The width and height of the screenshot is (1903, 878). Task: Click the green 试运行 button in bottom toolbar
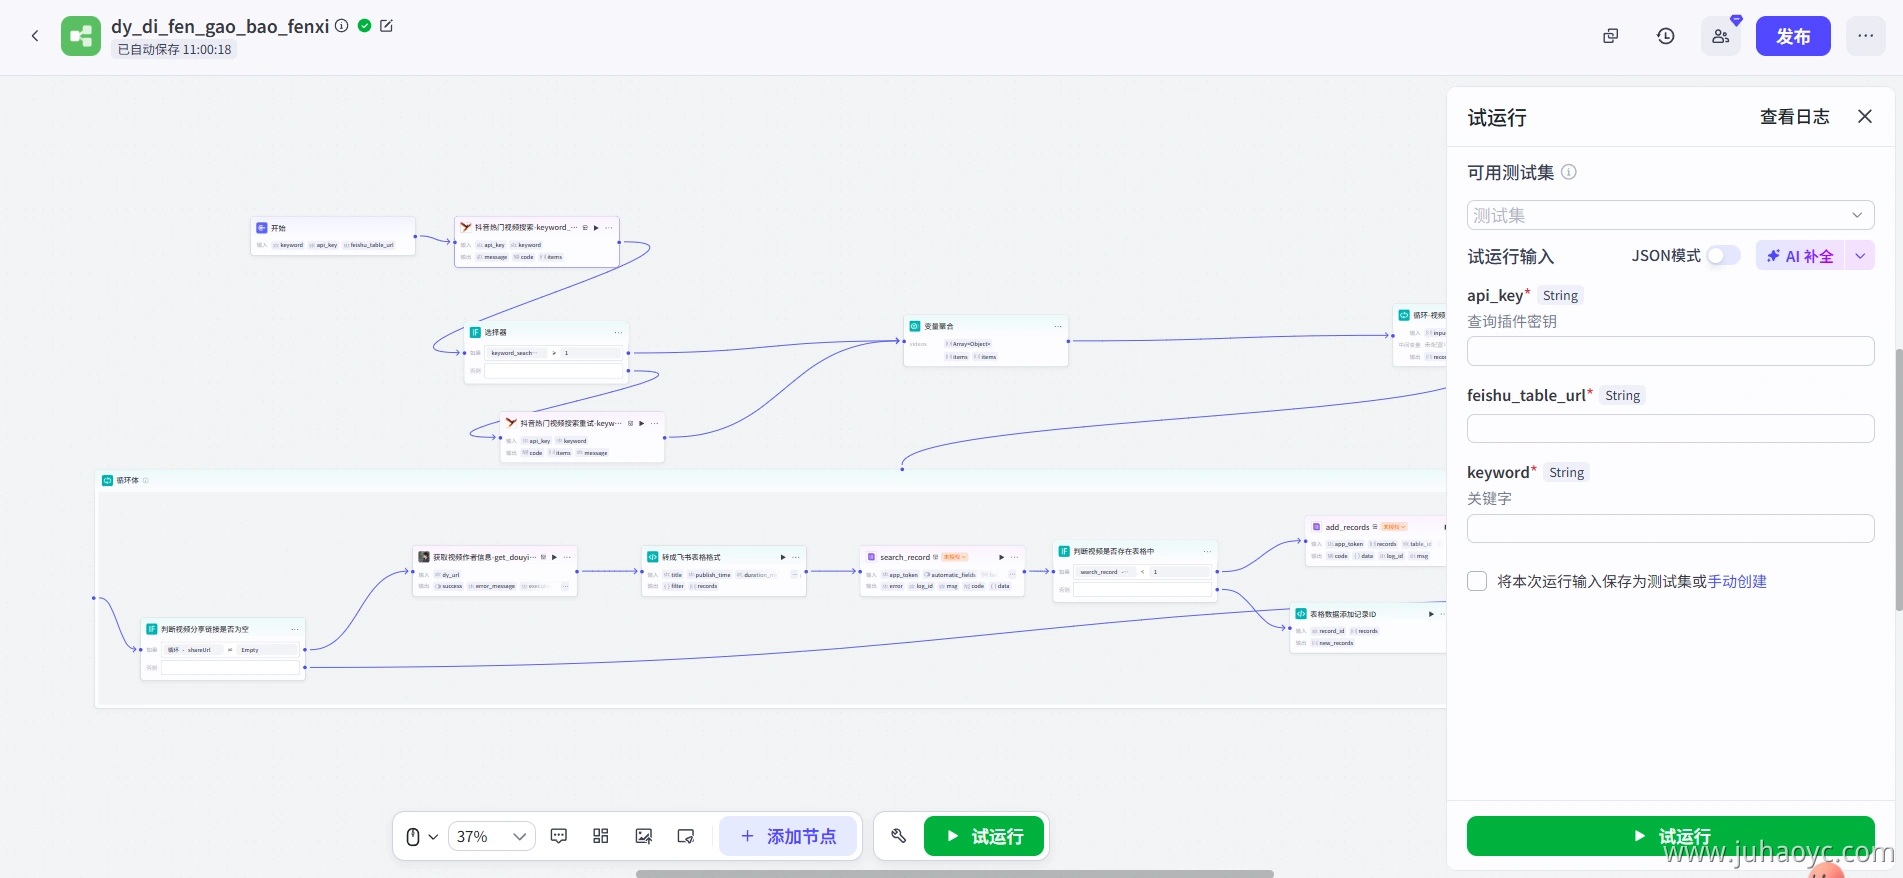pos(984,836)
